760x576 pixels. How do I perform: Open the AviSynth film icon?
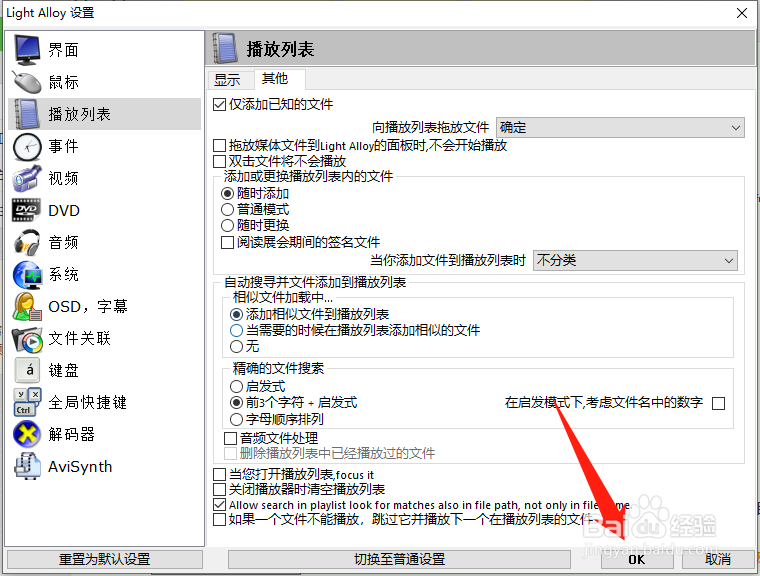tap(27, 466)
